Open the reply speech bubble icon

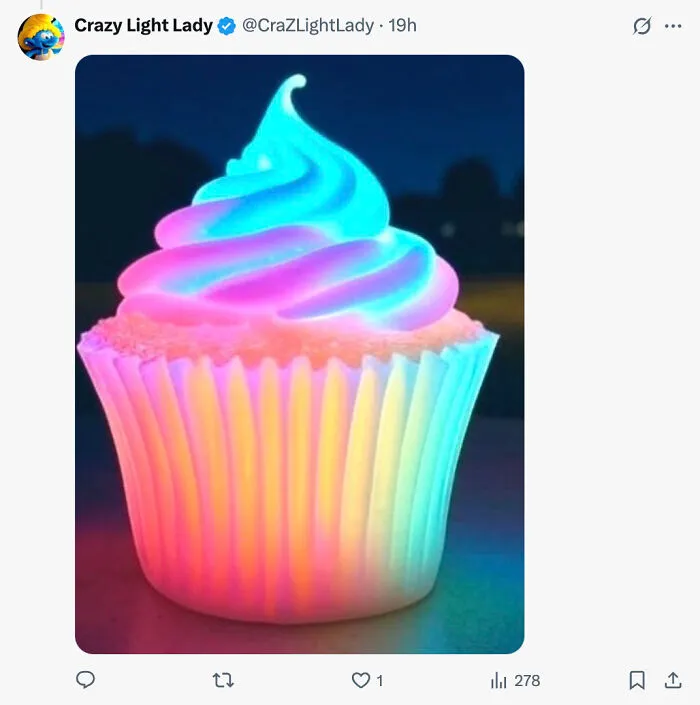point(85,679)
